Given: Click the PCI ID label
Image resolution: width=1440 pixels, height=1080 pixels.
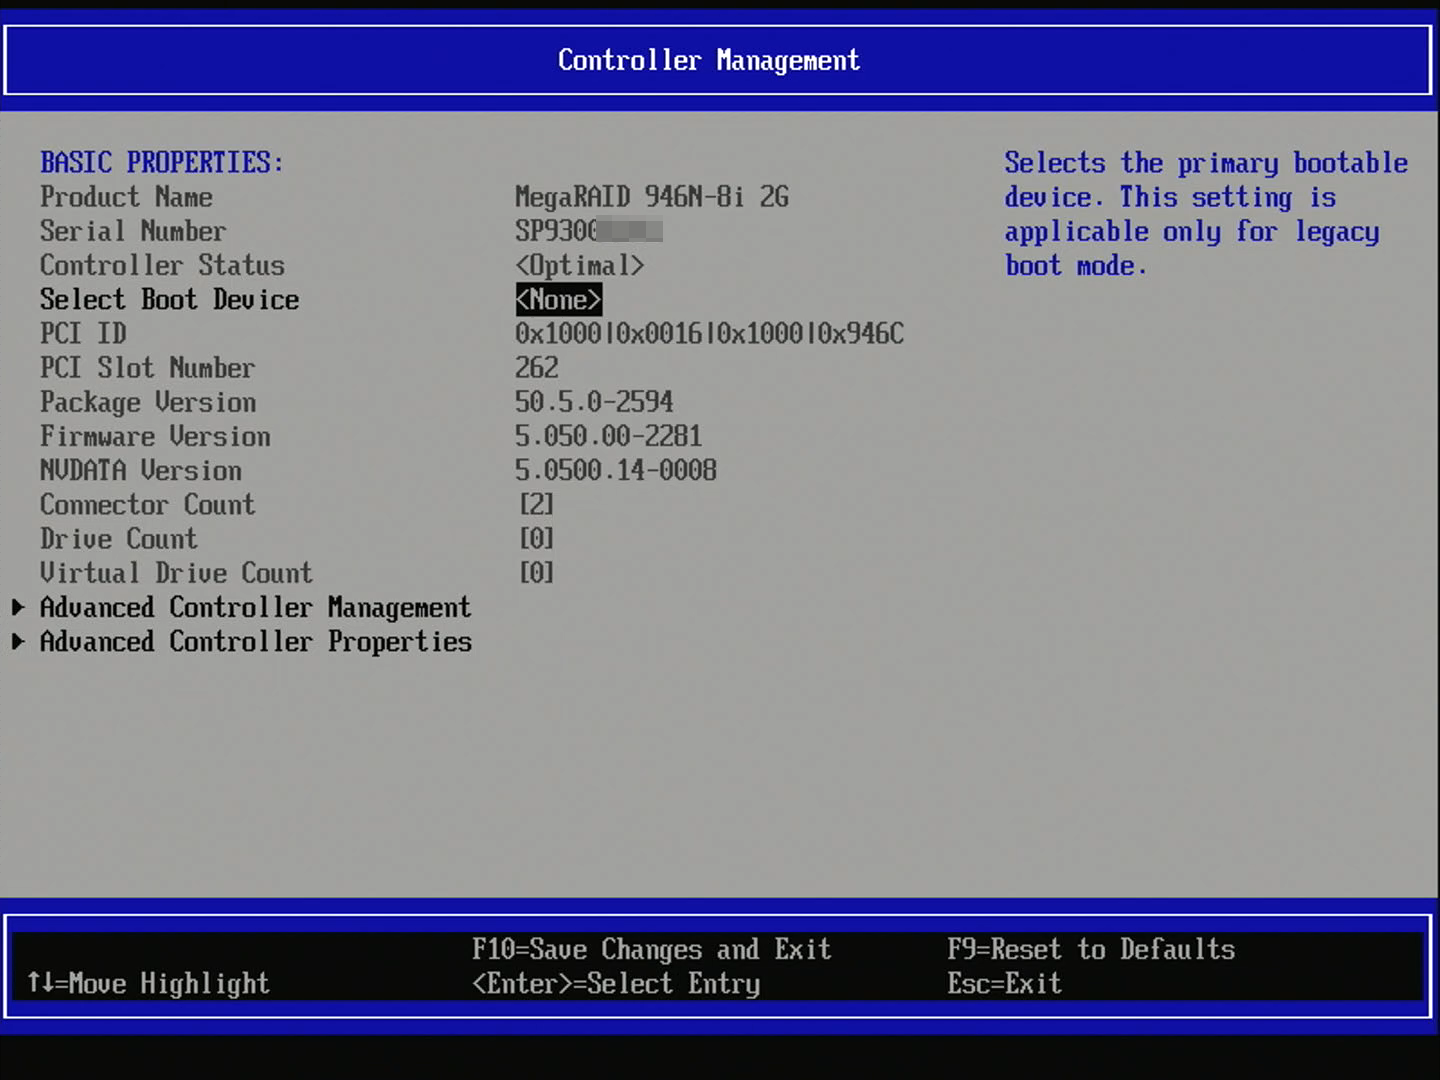Looking at the screenshot, I should point(83,333).
